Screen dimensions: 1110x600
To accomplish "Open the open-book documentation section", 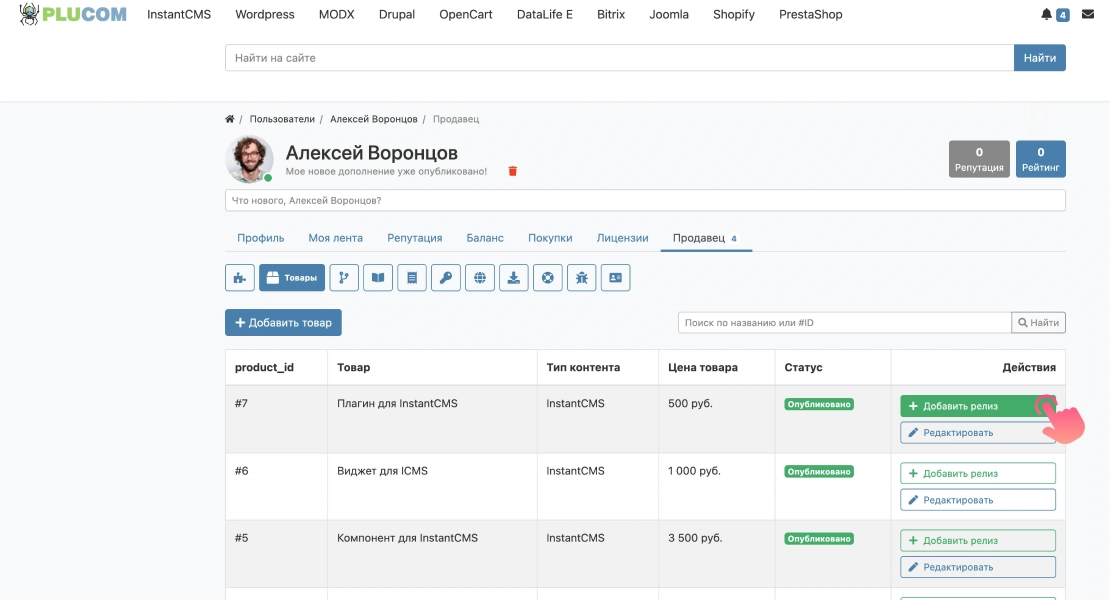I will [378, 277].
